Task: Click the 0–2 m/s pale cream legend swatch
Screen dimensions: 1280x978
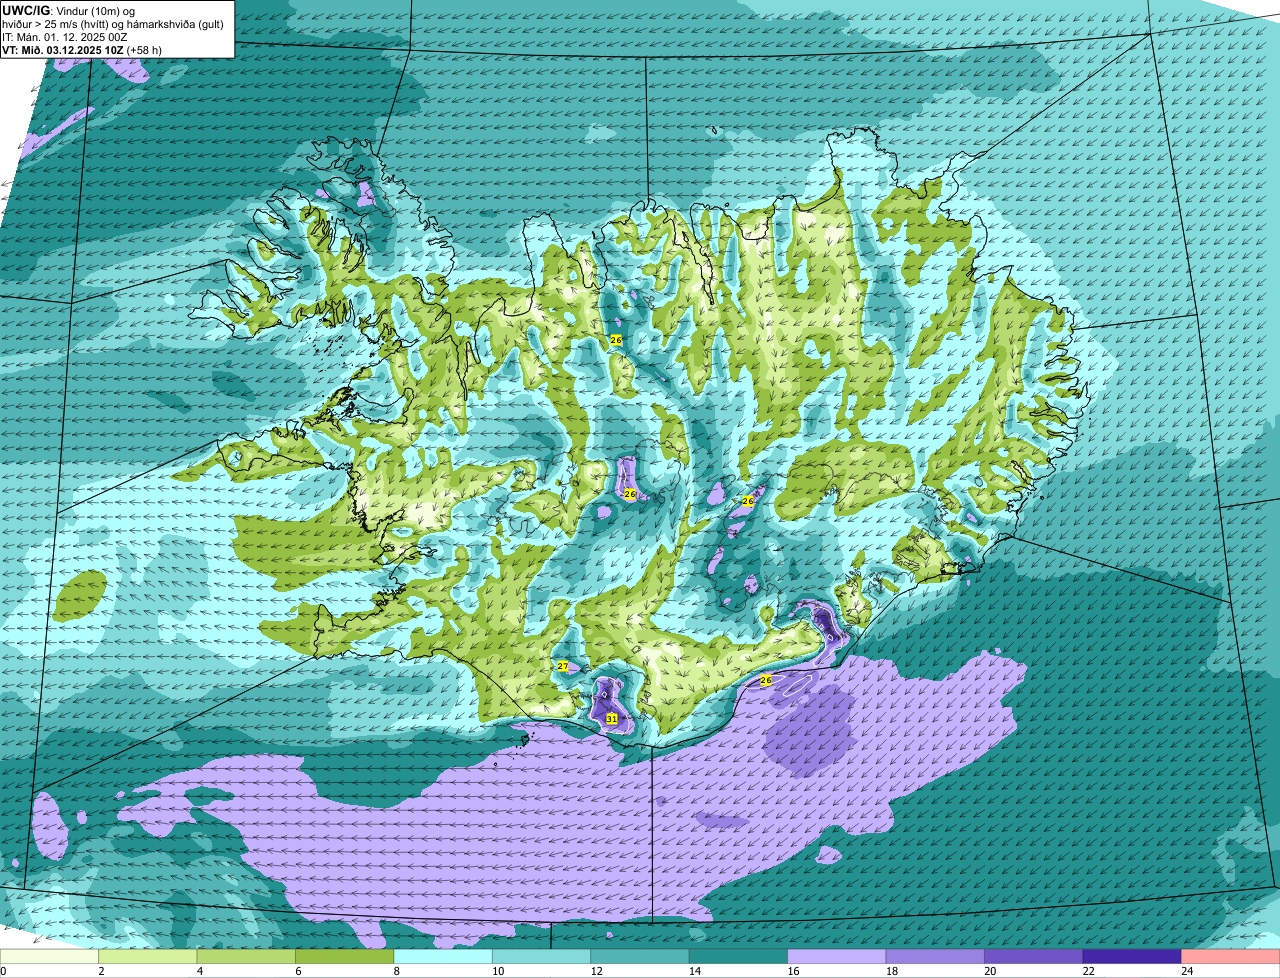Action: [50, 957]
